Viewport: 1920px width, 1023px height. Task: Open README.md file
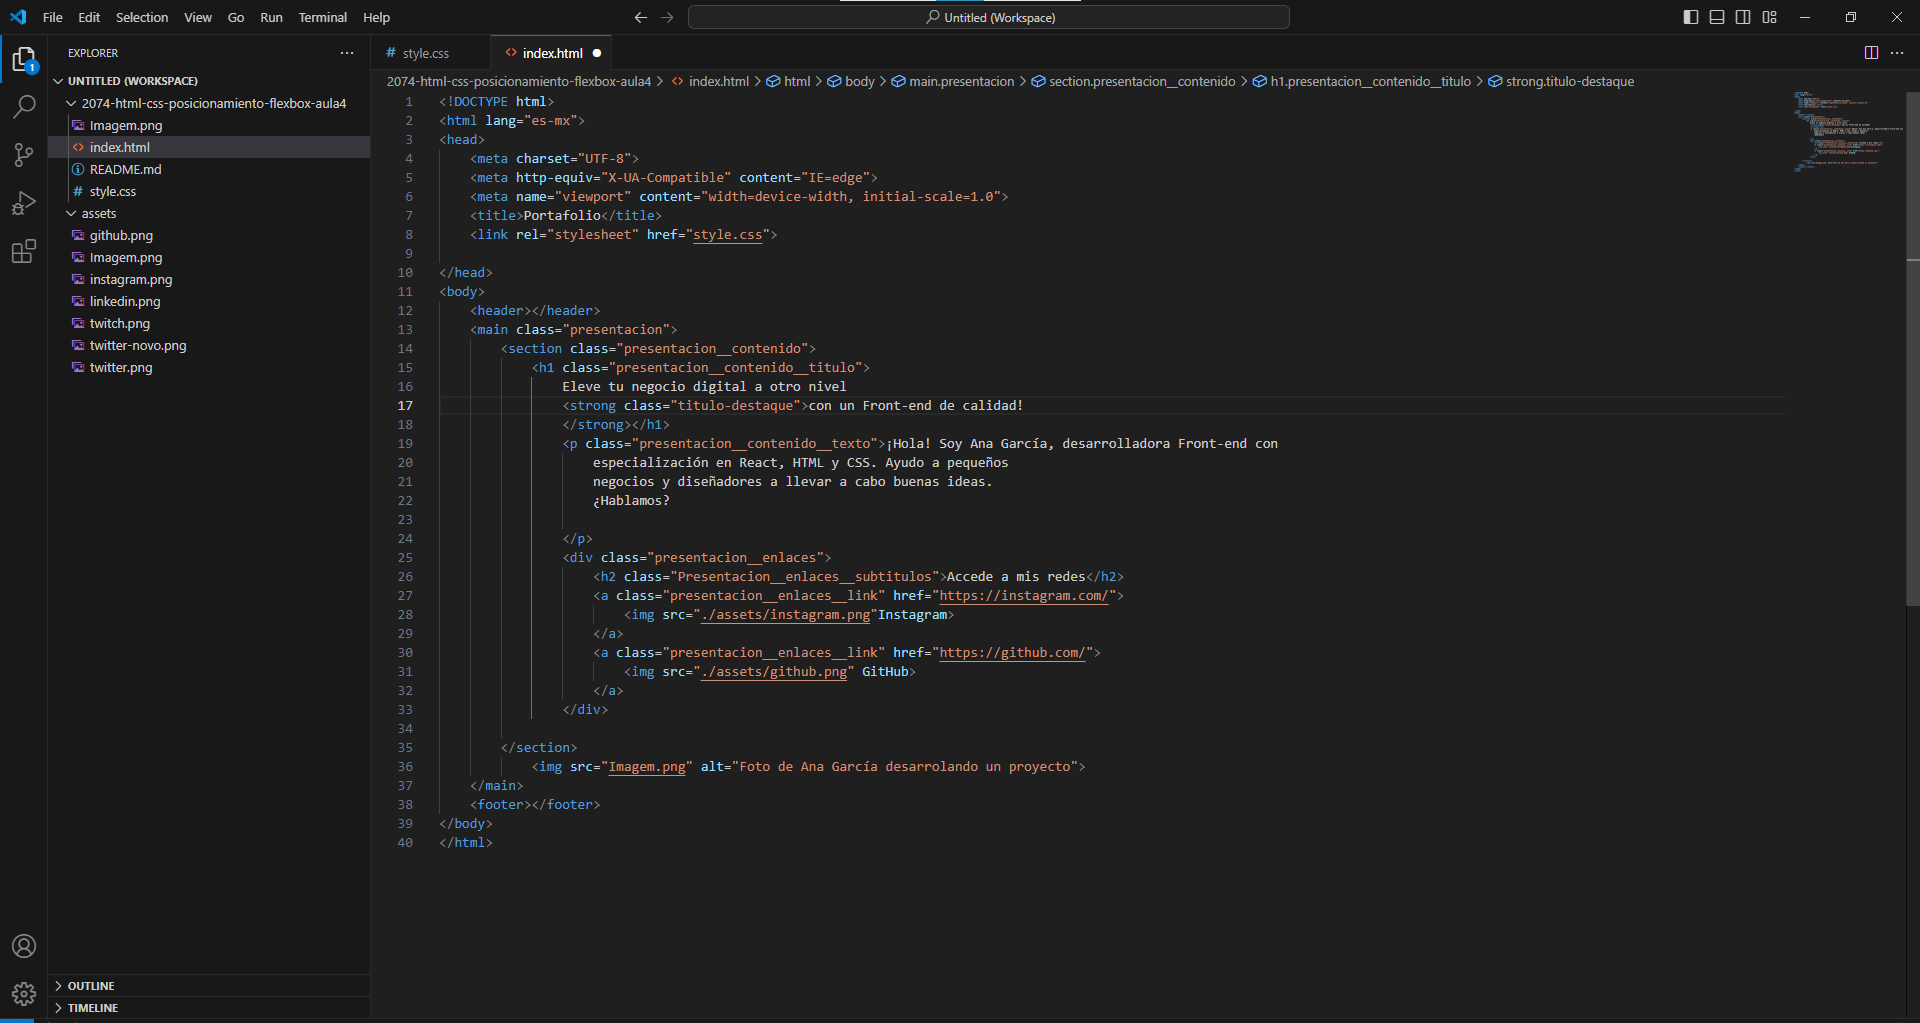click(210, 169)
